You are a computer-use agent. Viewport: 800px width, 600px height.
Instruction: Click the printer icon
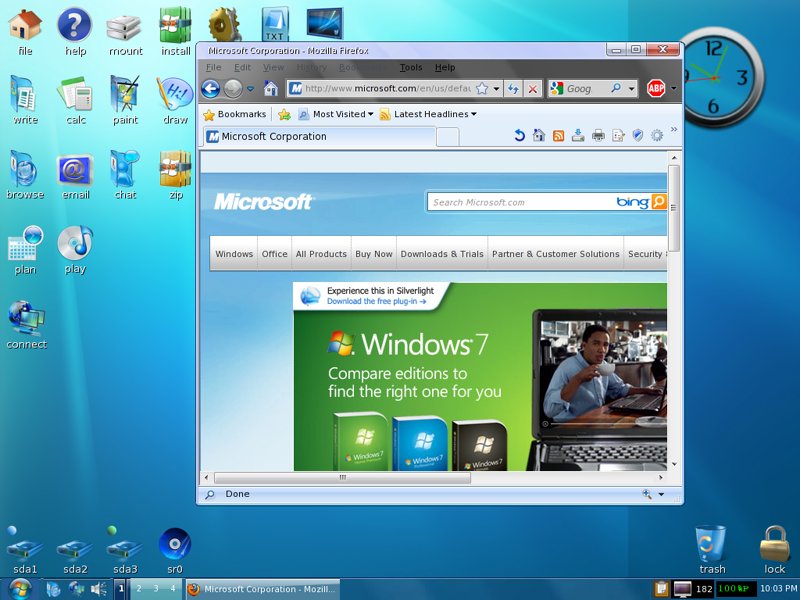tap(598, 136)
